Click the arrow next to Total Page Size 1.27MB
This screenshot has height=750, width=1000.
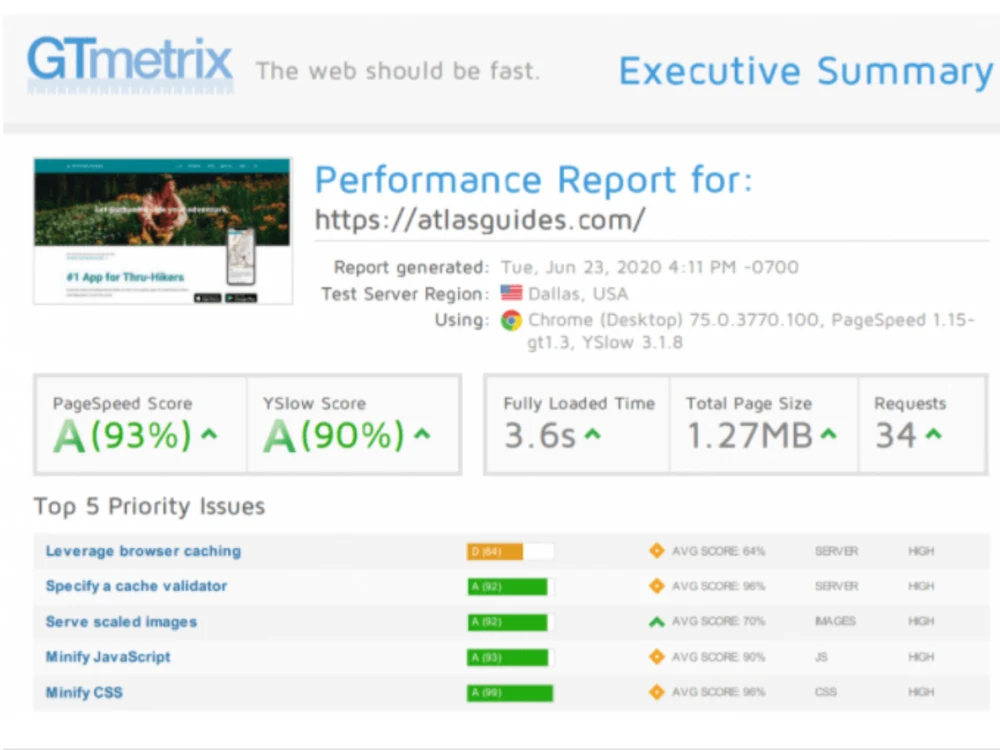coord(828,434)
